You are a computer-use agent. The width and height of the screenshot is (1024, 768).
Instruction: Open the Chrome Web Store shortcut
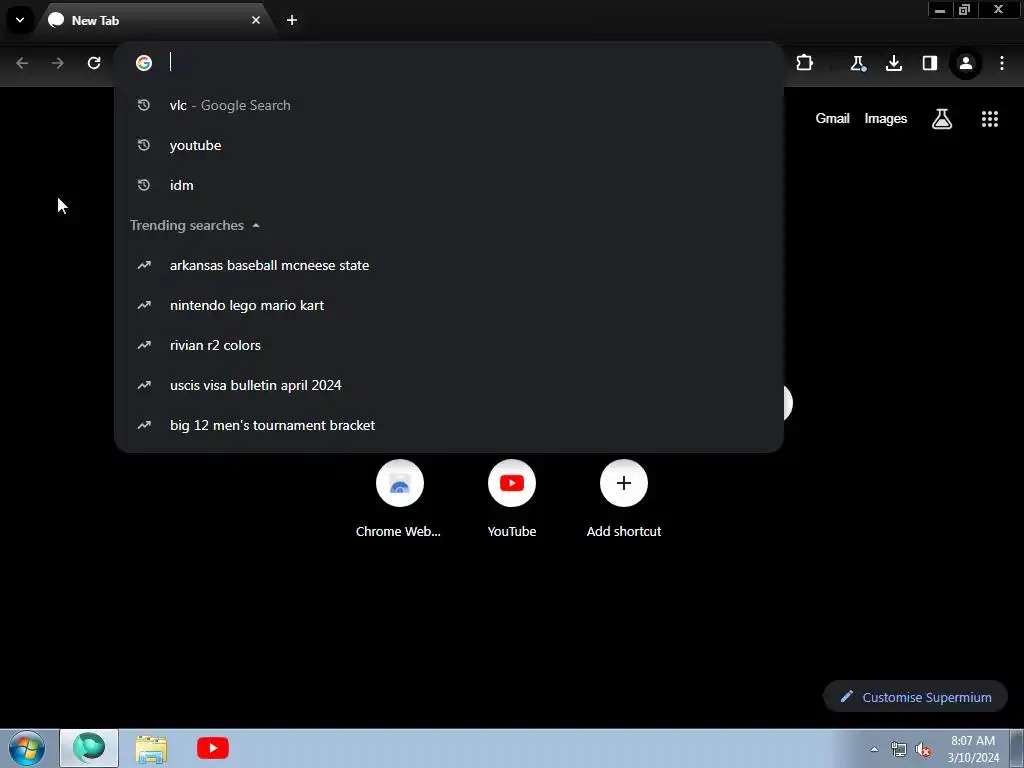coord(399,498)
